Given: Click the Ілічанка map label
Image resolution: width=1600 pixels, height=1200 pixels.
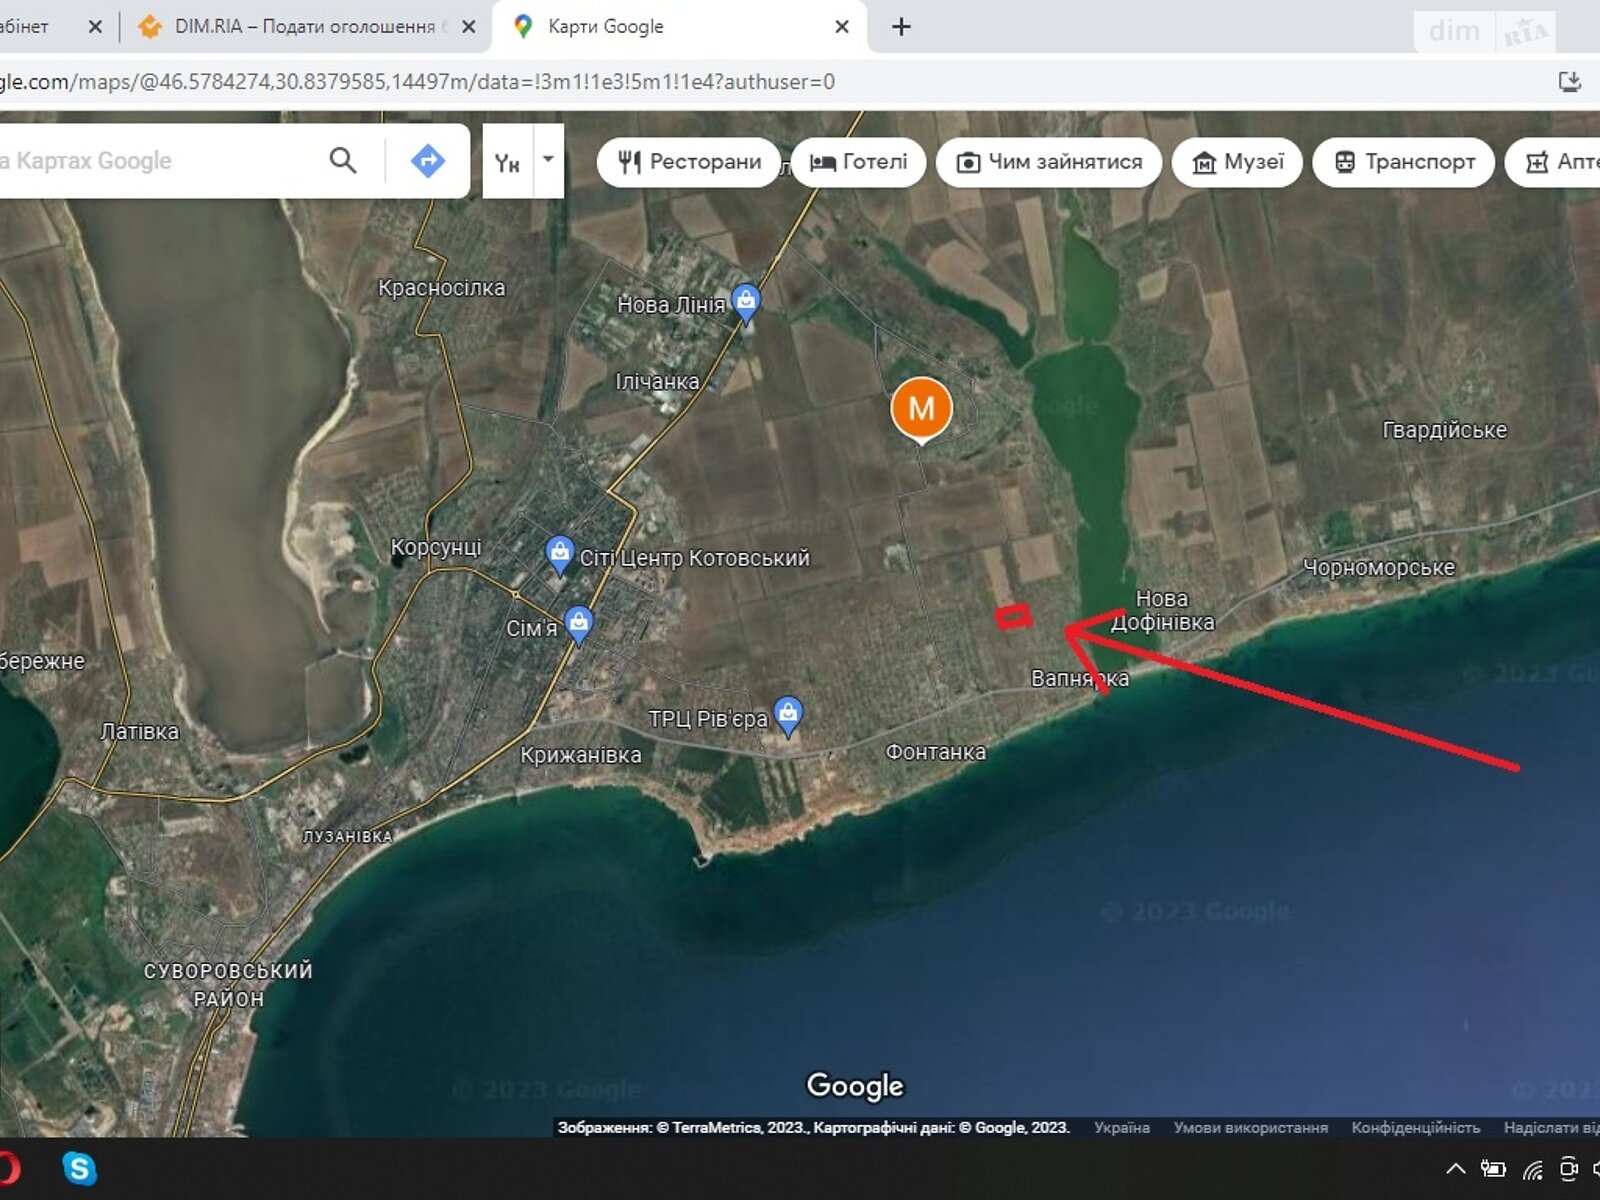Looking at the screenshot, I should coord(657,381).
